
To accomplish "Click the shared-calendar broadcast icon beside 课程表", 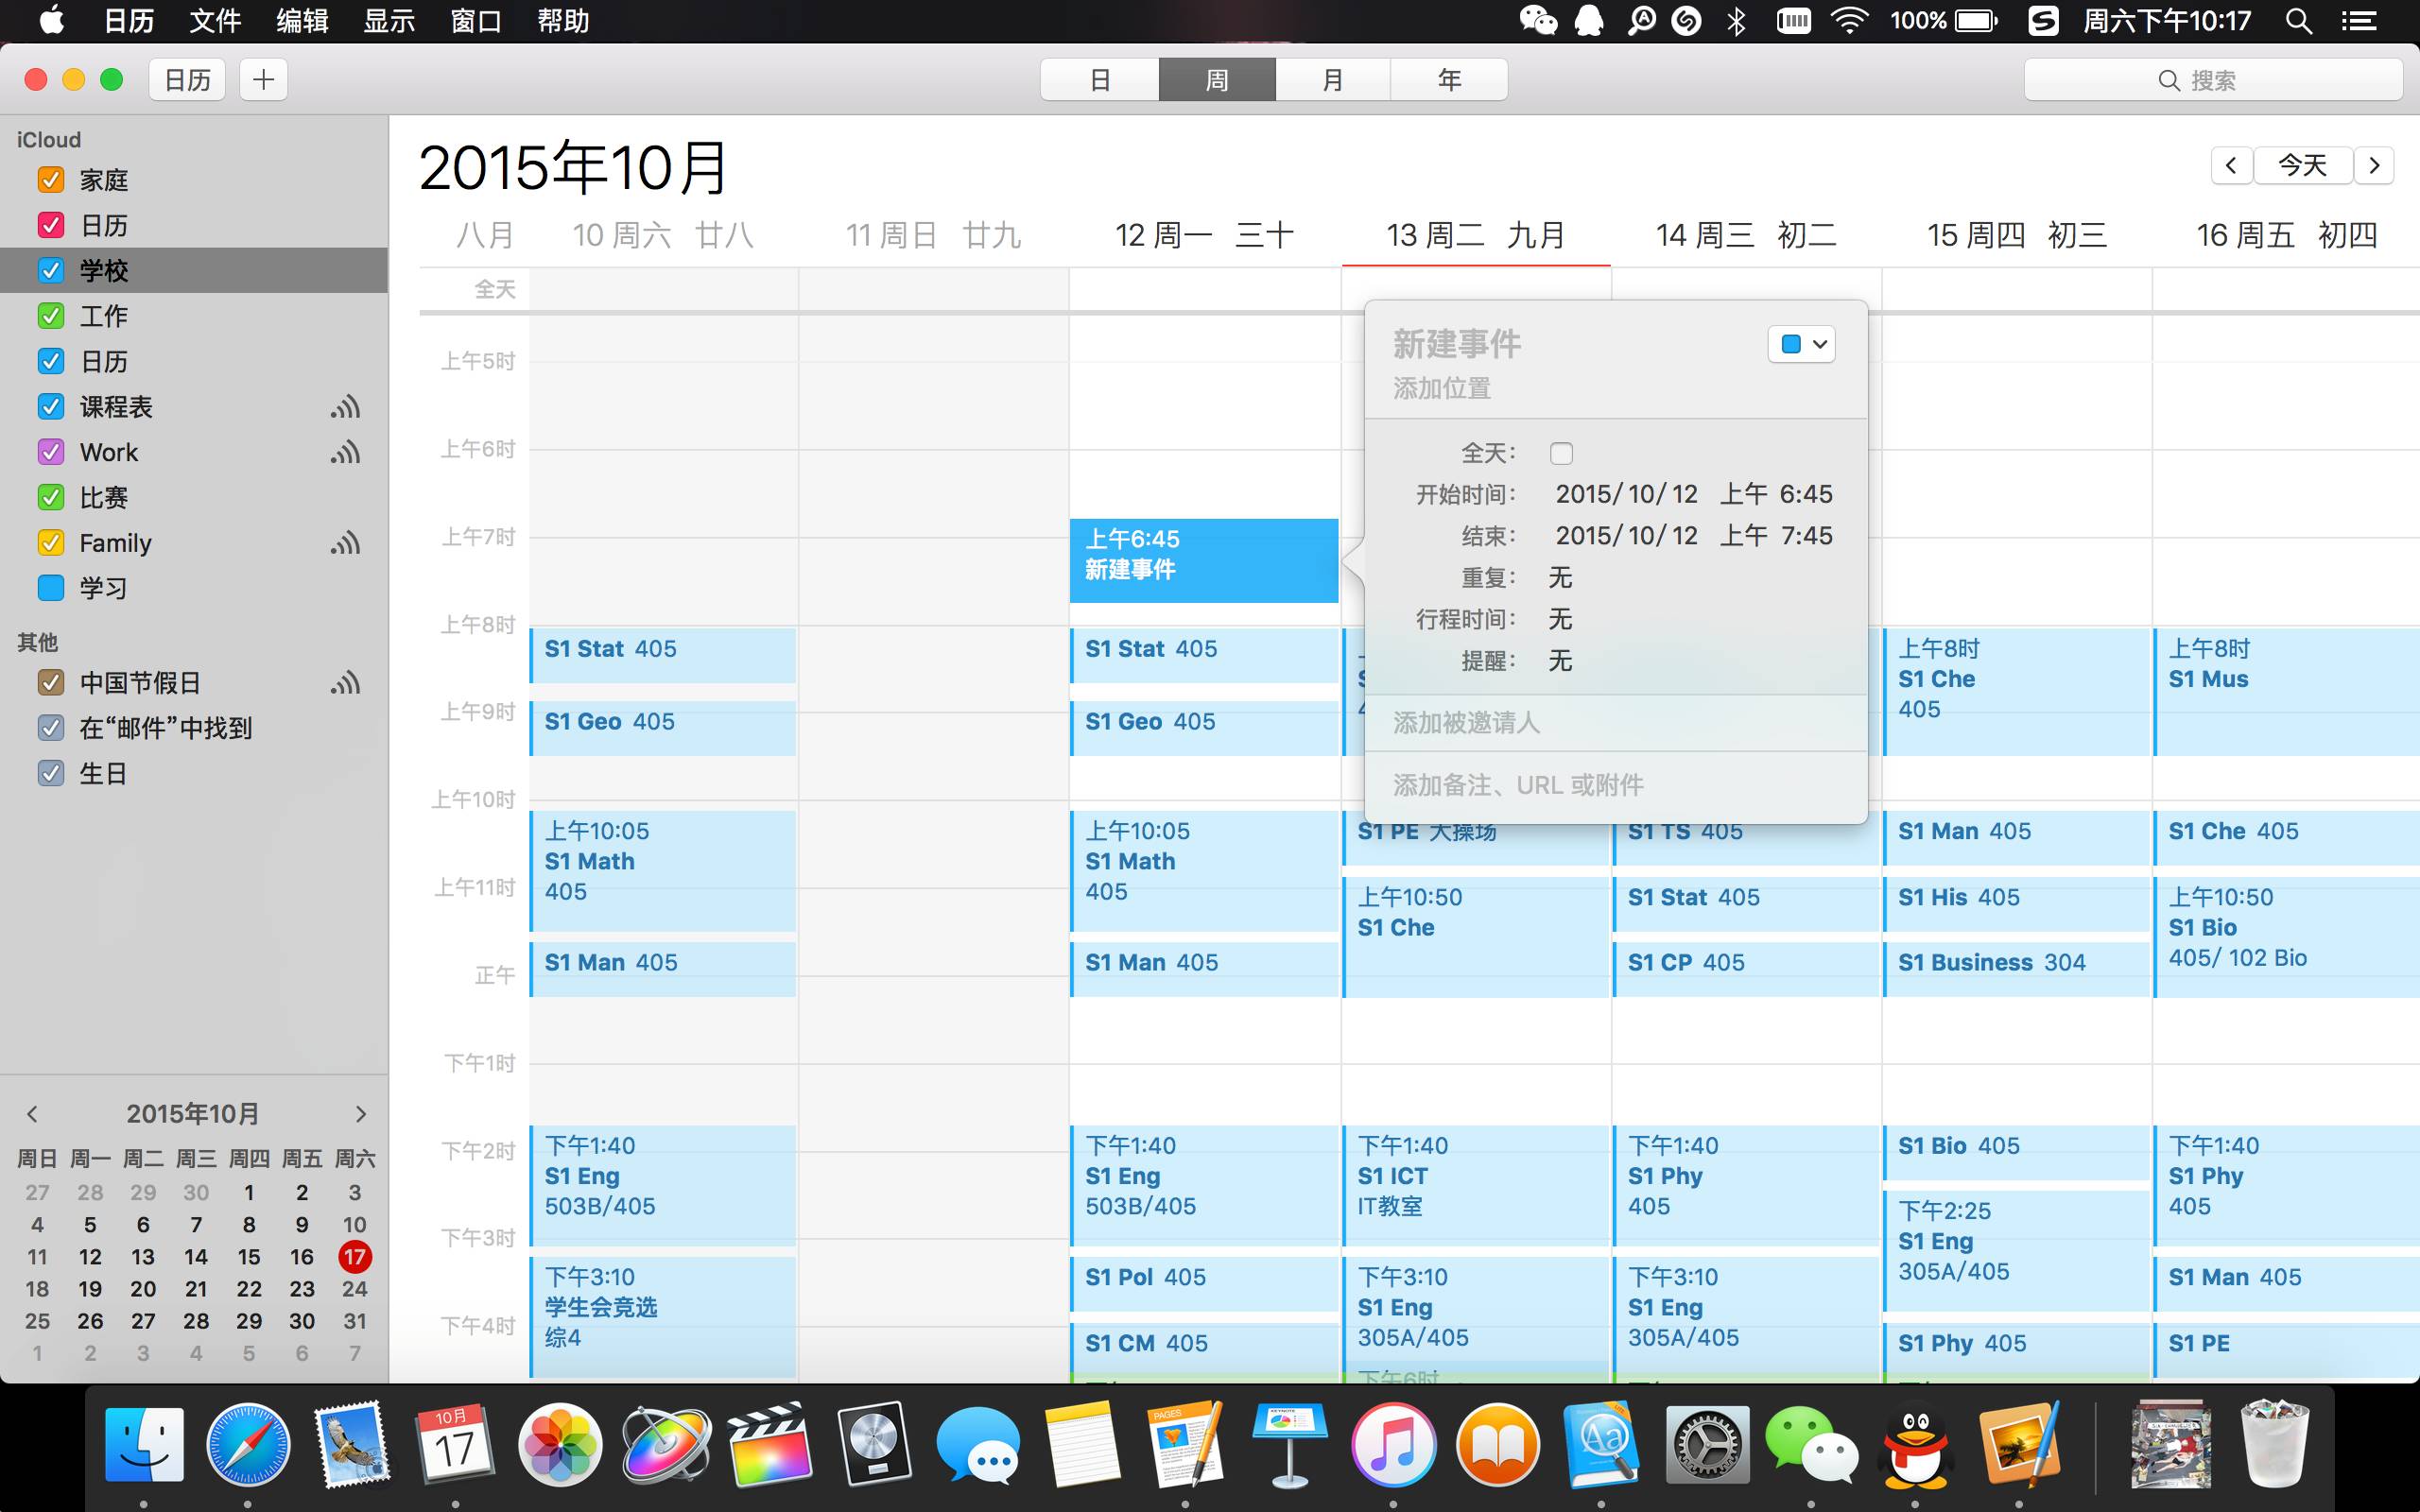I will click(x=345, y=407).
